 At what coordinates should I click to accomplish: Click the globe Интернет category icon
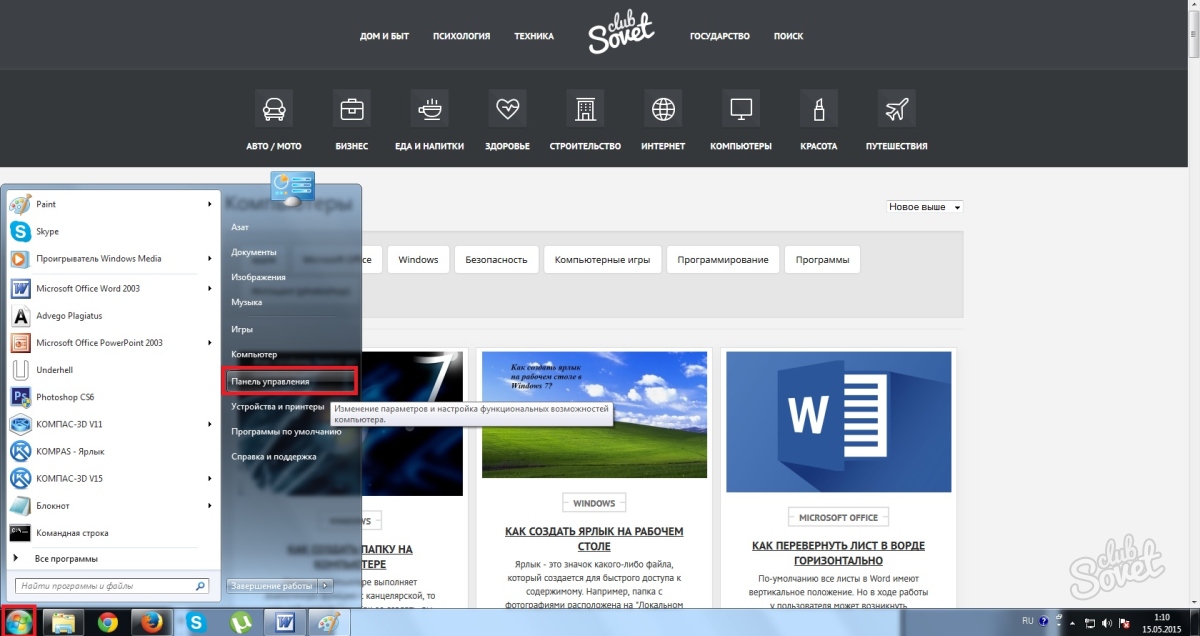click(663, 108)
